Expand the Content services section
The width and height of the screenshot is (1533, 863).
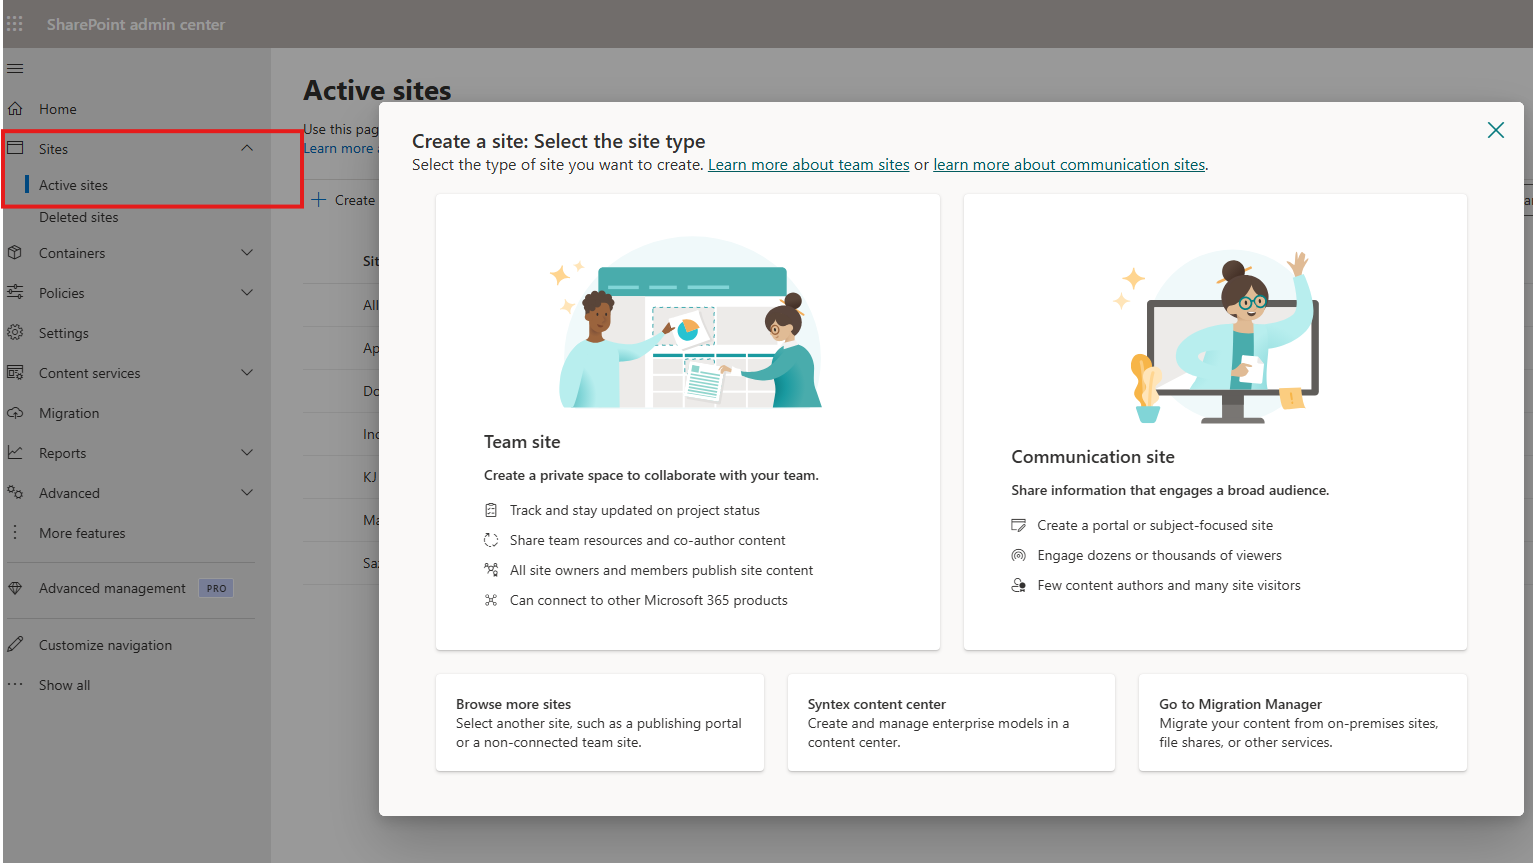click(247, 372)
